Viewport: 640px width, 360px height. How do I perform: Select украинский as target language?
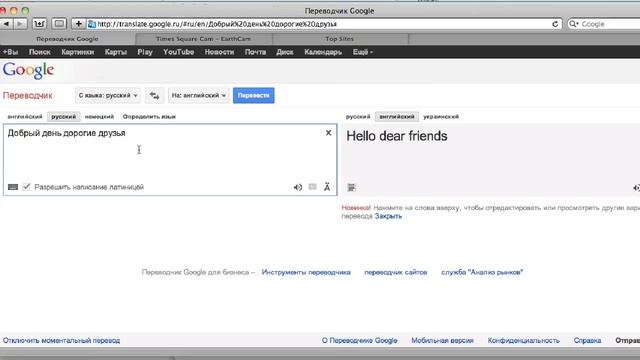[x=441, y=117]
